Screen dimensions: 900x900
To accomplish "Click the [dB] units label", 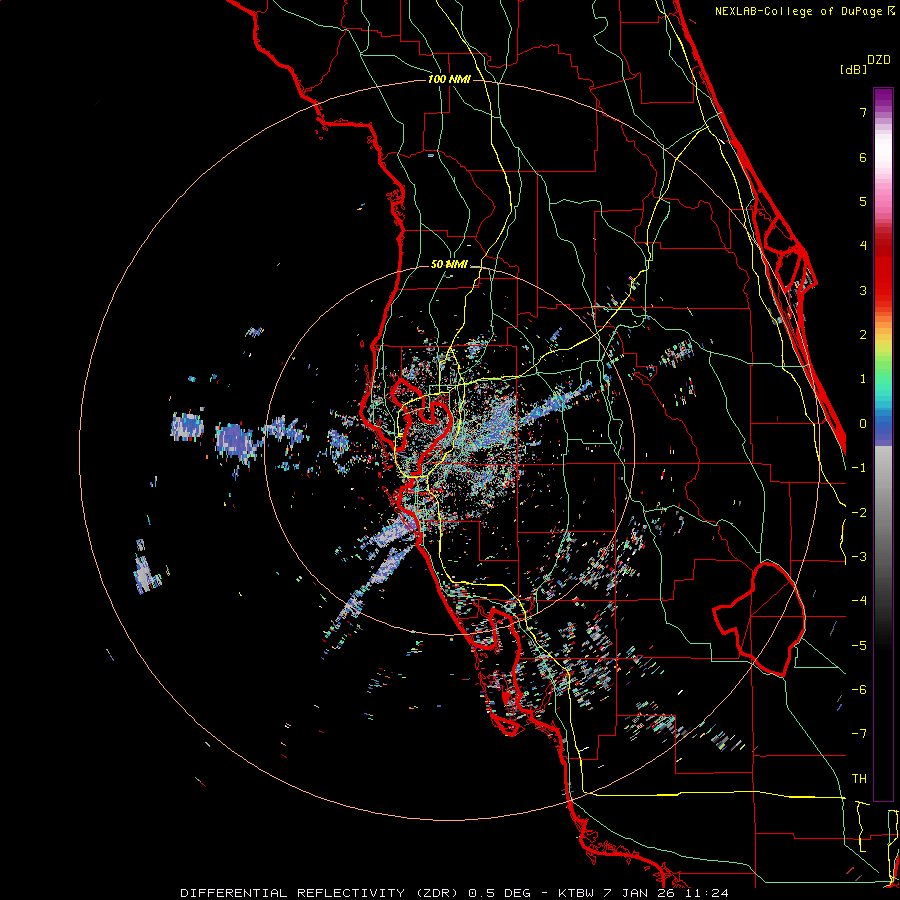I will [853, 69].
